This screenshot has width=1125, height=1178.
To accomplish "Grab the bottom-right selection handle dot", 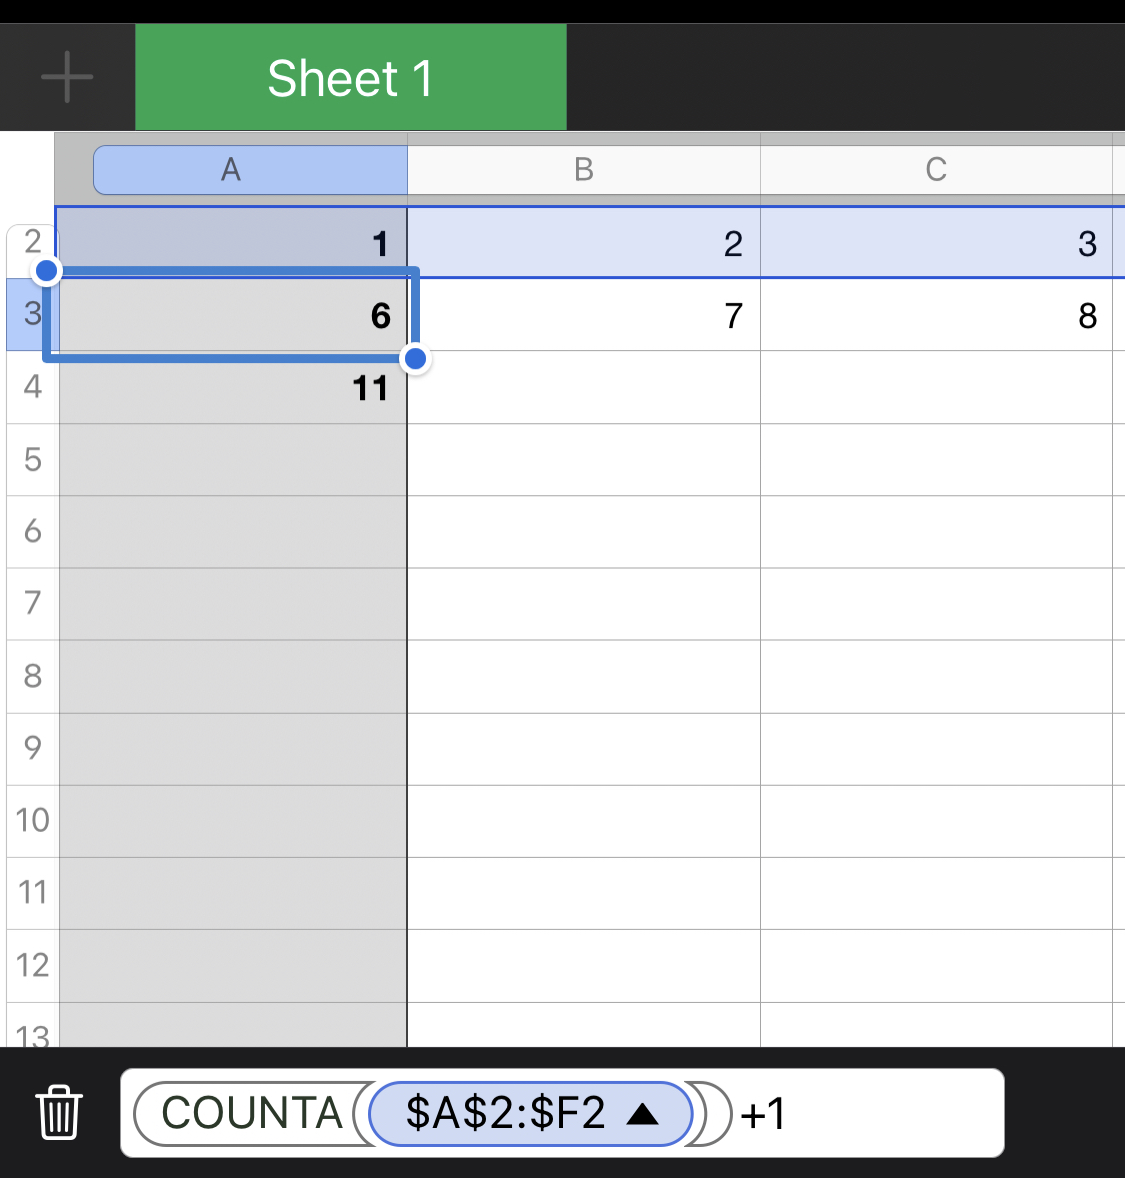I will tap(415, 359).
